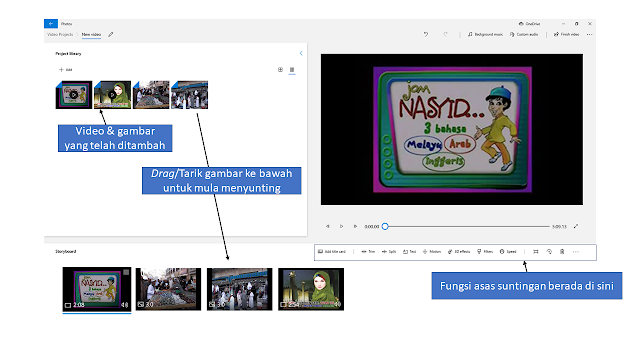
Task: Select the third library market photo
Action: point(151,95)
